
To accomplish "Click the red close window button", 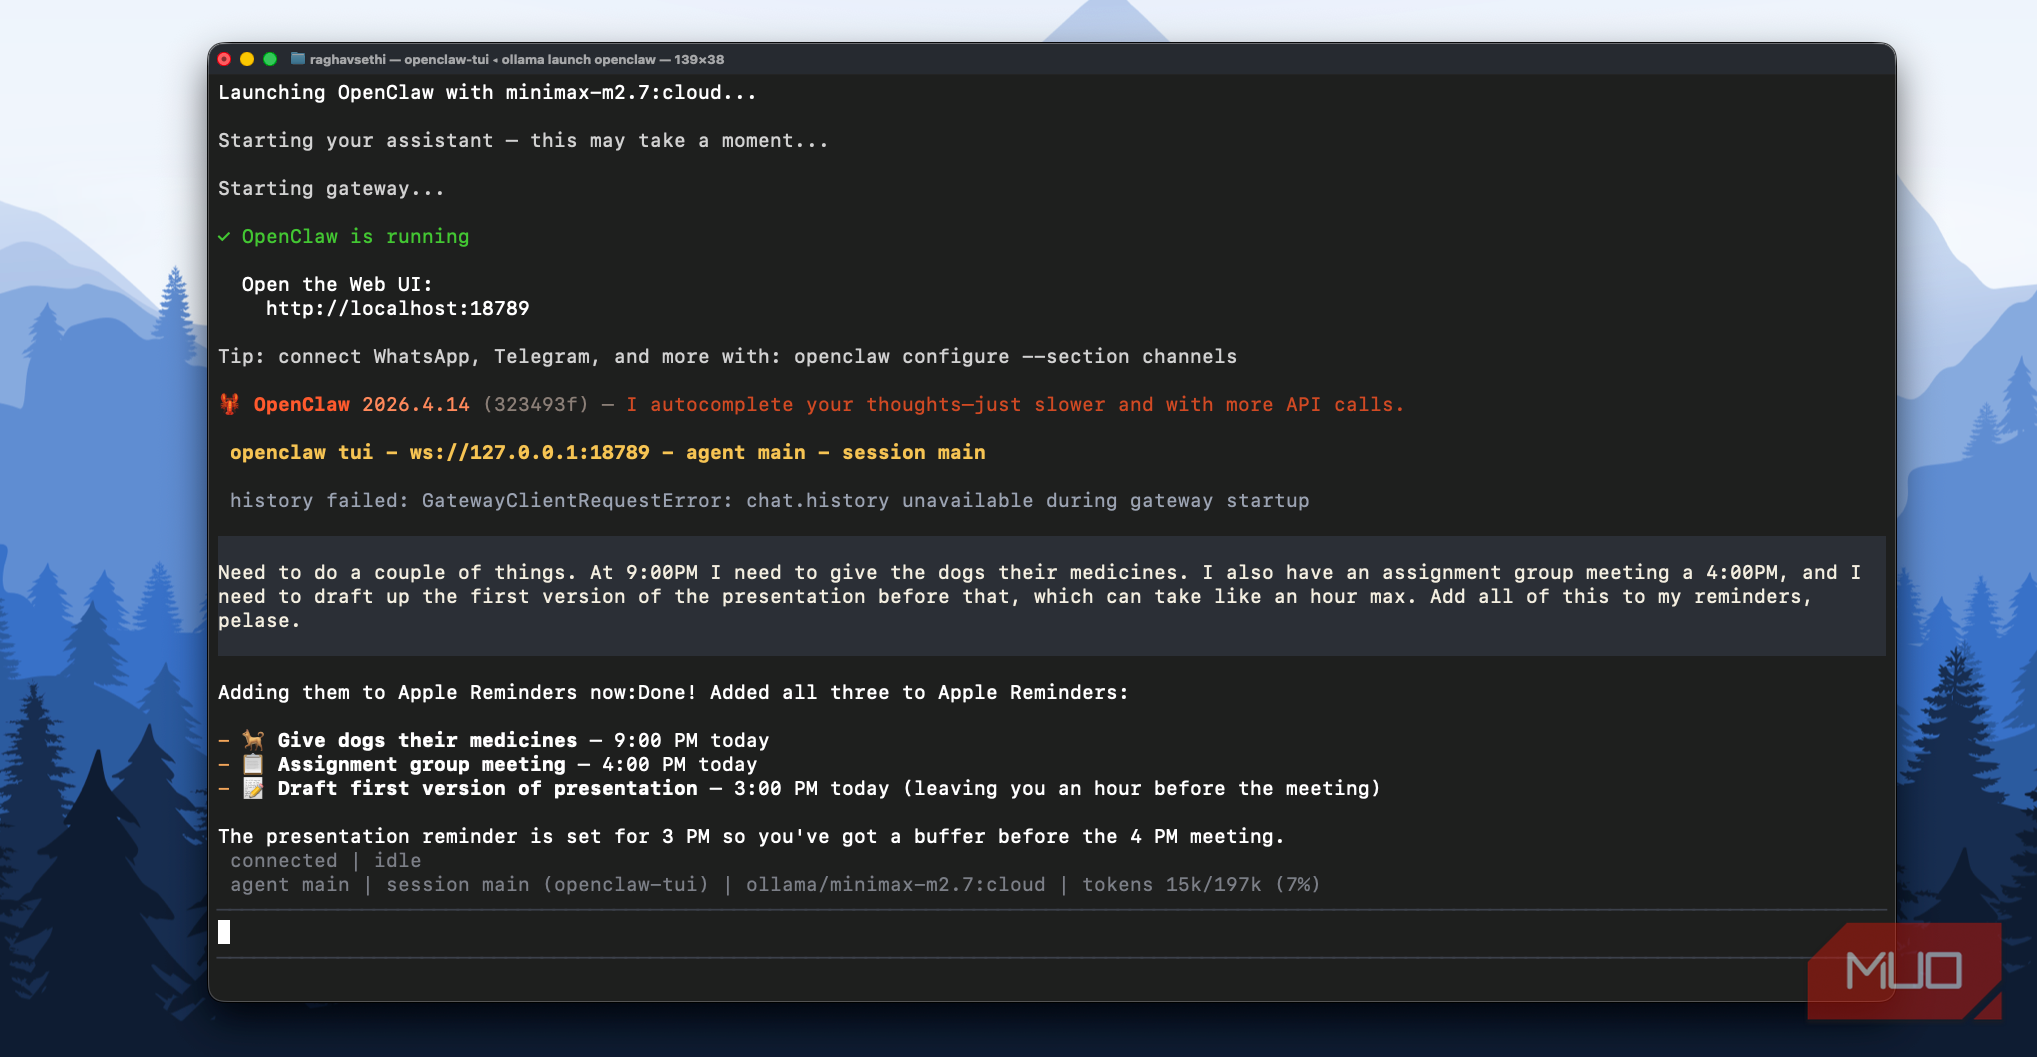I will pyautogui.click(x=224, y=59).
